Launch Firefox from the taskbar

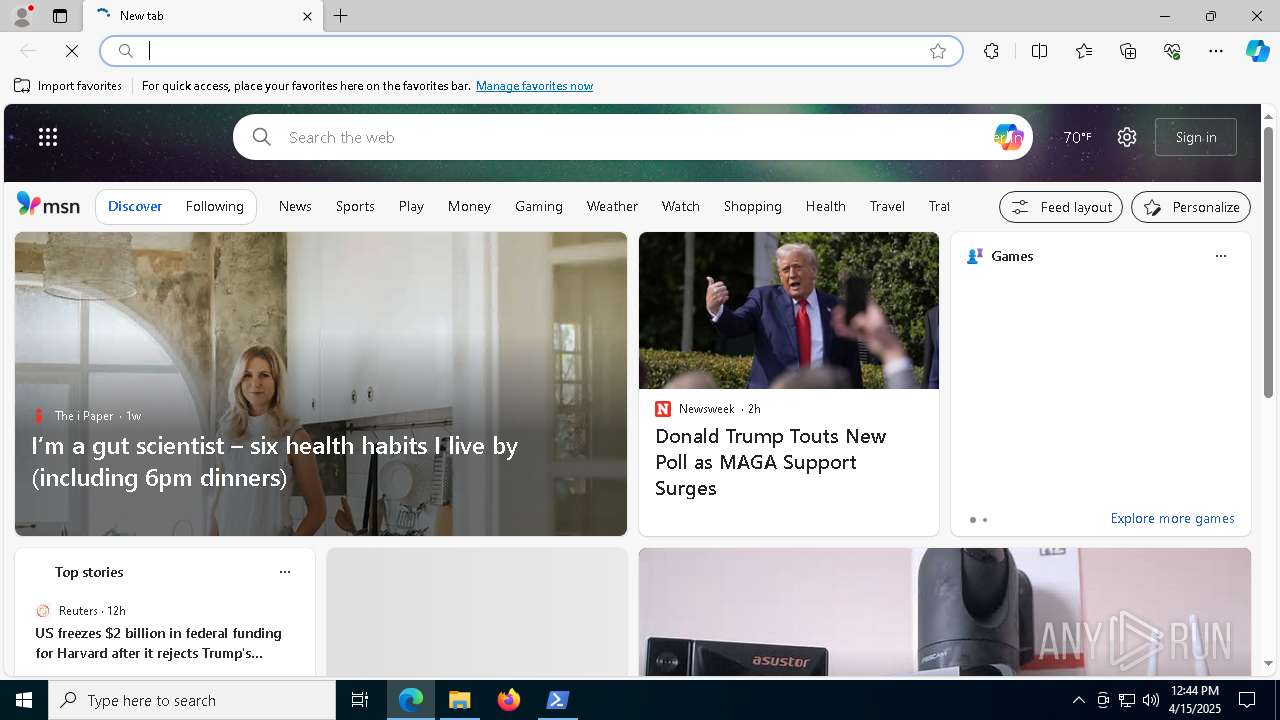(x=509, y=700)
